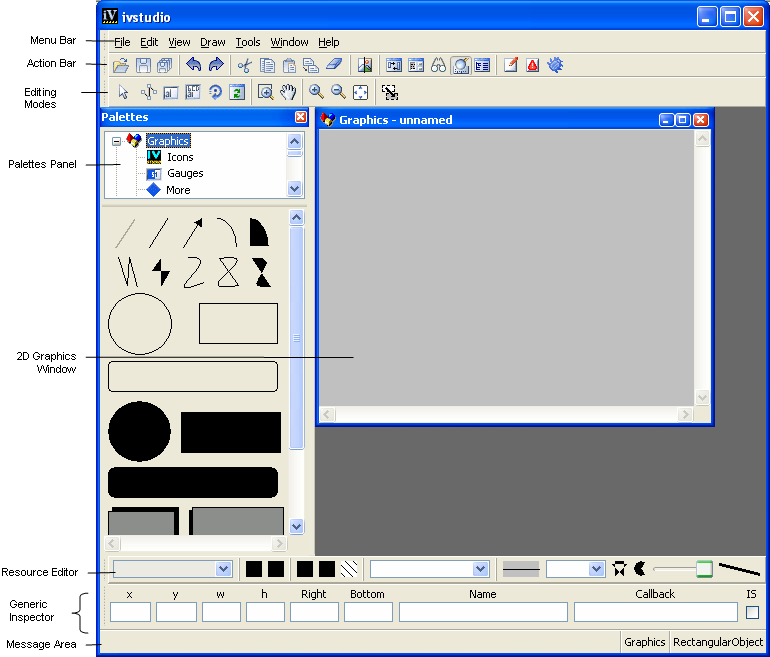
Task: Click the Undo arrow icon
Action: pyautogui.click(x=194, y=66)
